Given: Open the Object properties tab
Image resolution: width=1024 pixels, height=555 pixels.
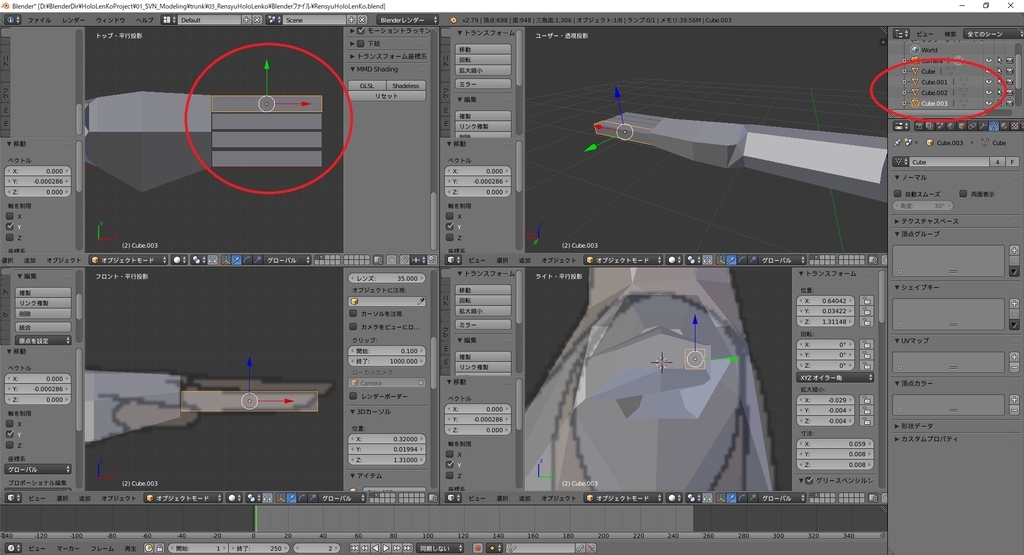Looking at the screenshot, I should (961, 126).
